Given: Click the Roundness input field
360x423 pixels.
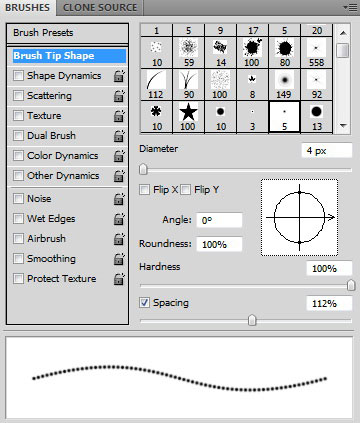Looking at the screenshot, I should point(219,244).
